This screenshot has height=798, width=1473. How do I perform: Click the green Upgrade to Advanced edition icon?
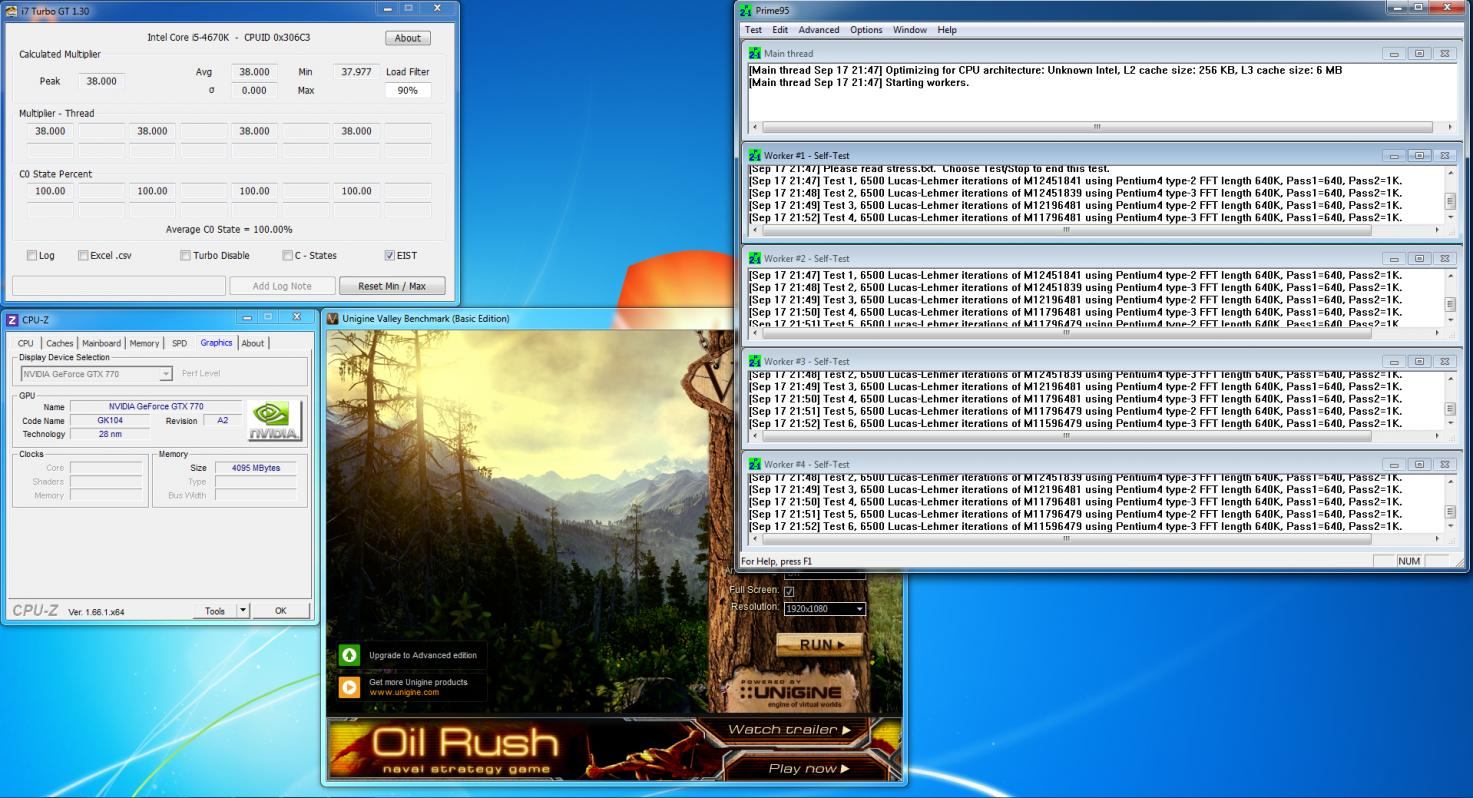pyautogui.click(x=349, y=655)
